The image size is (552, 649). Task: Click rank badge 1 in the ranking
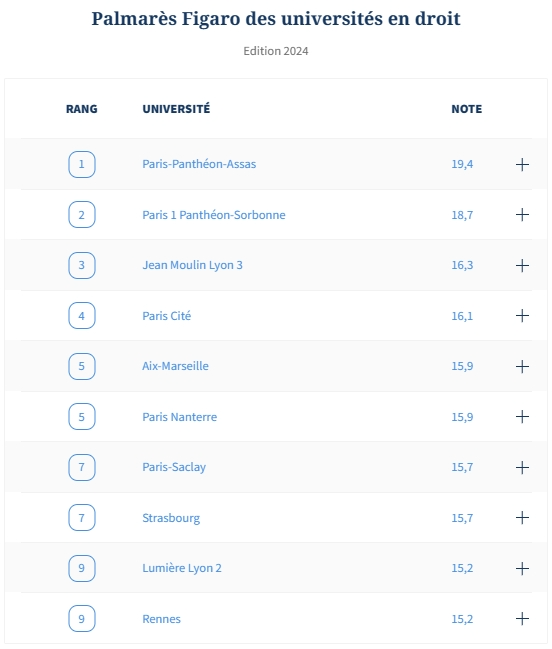point(82,164)
